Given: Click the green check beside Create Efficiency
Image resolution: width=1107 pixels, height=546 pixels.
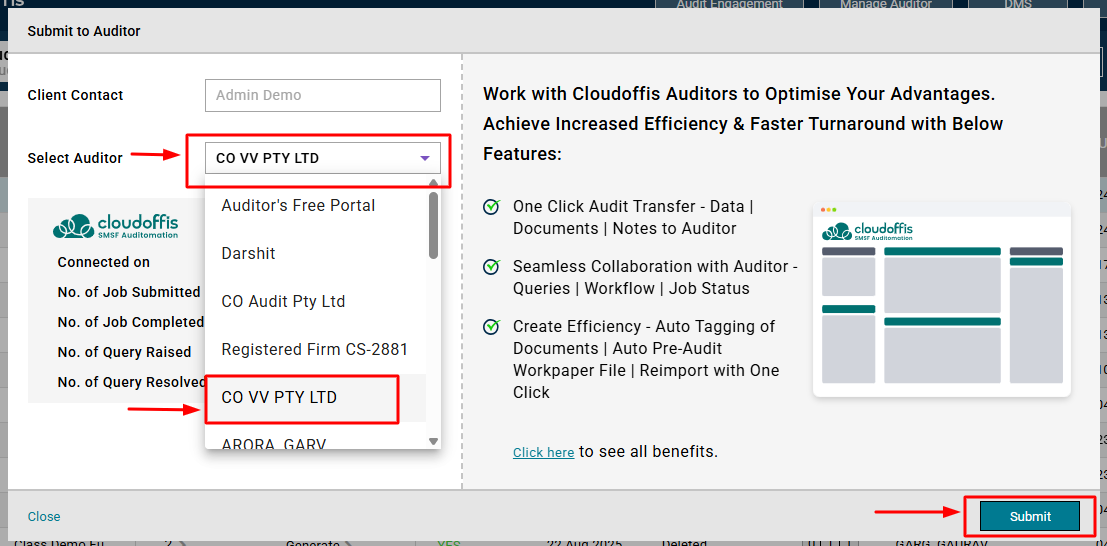Looking at the screenshot, I should pos(491,327).
